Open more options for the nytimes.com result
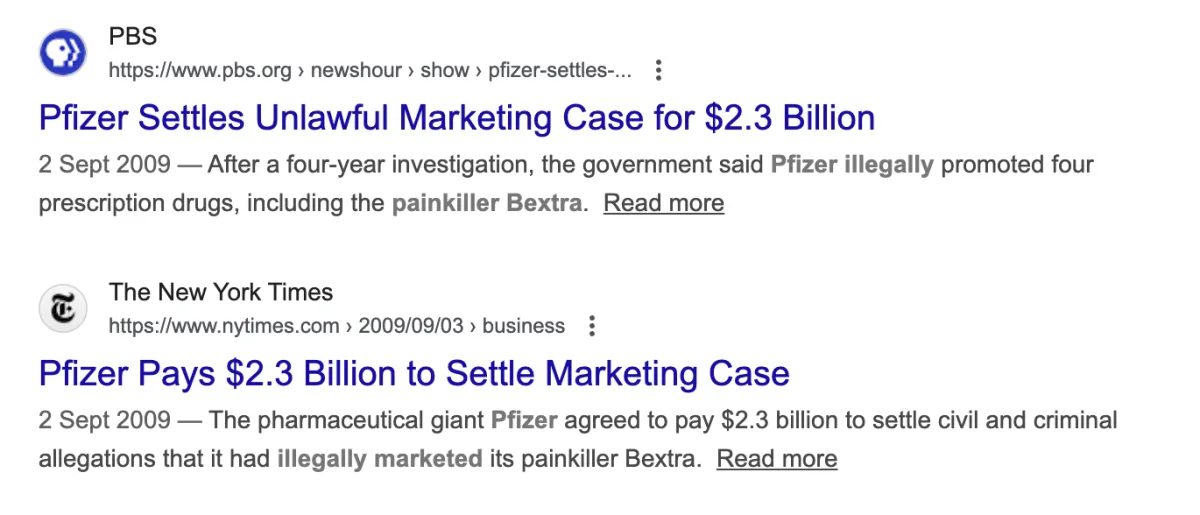 (592, 326)
